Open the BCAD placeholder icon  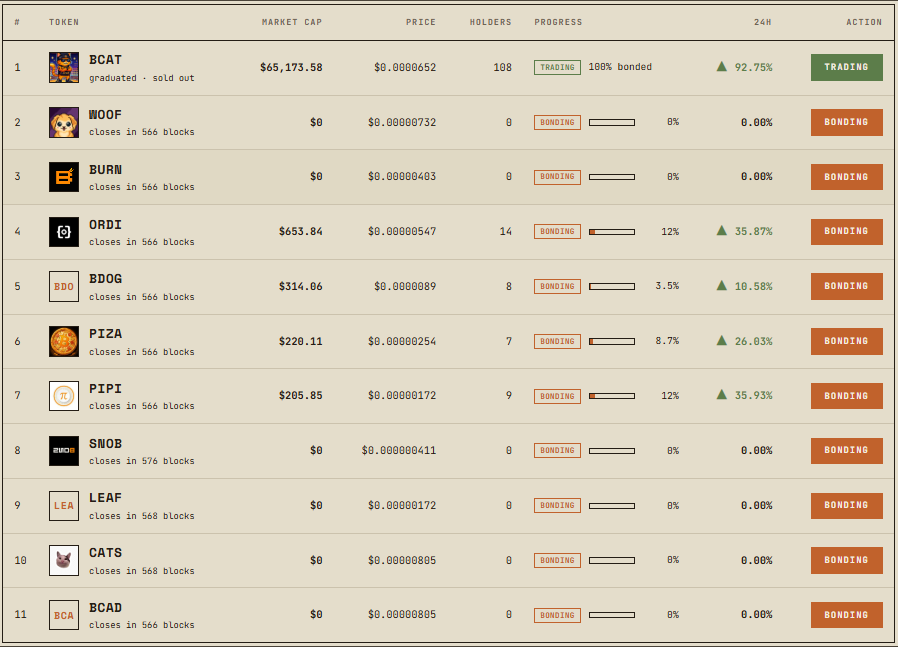(x=64, y=615)
